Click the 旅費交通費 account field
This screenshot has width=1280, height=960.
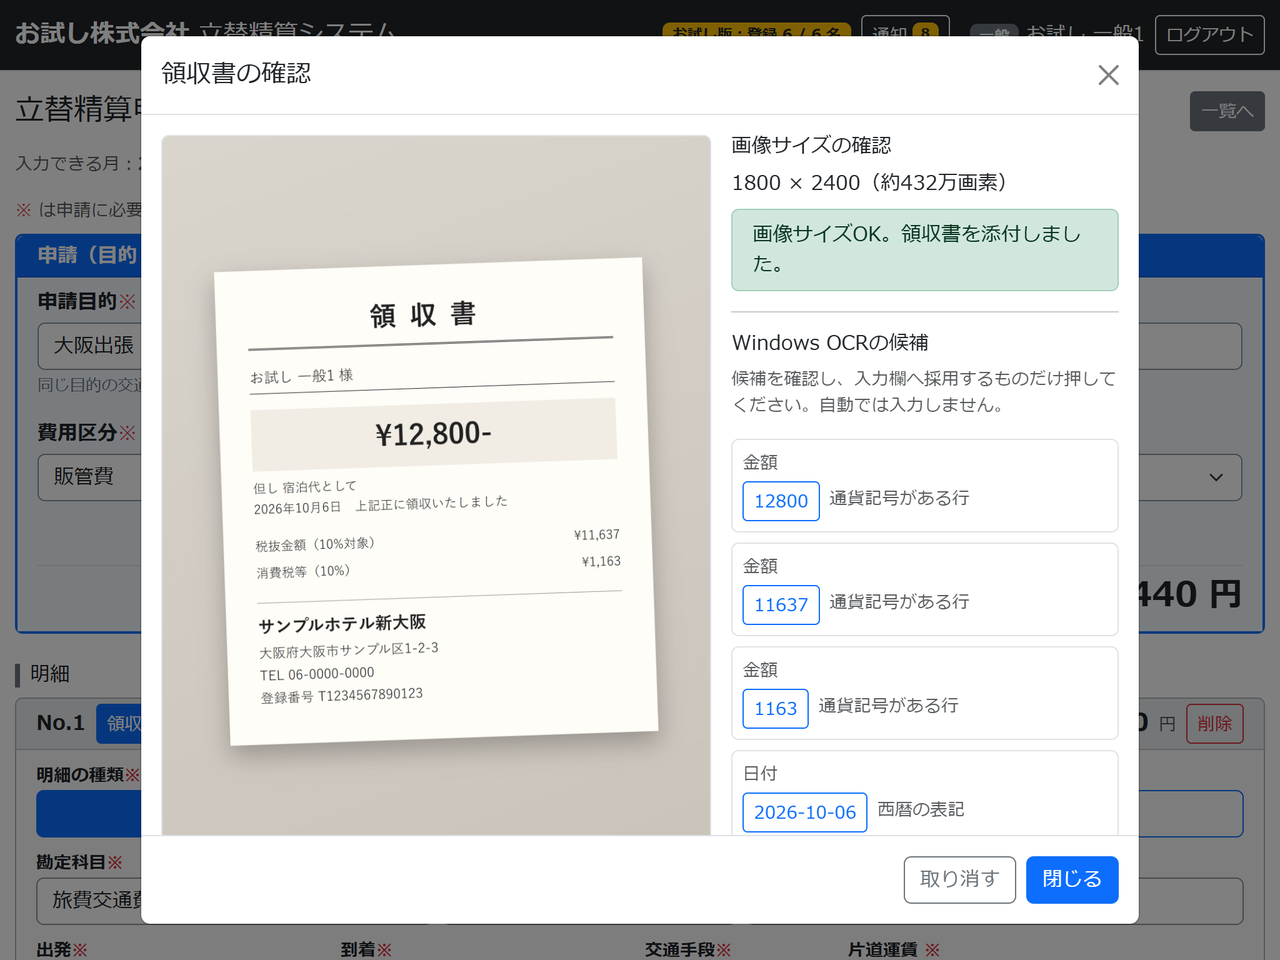(x=90, y=901)
